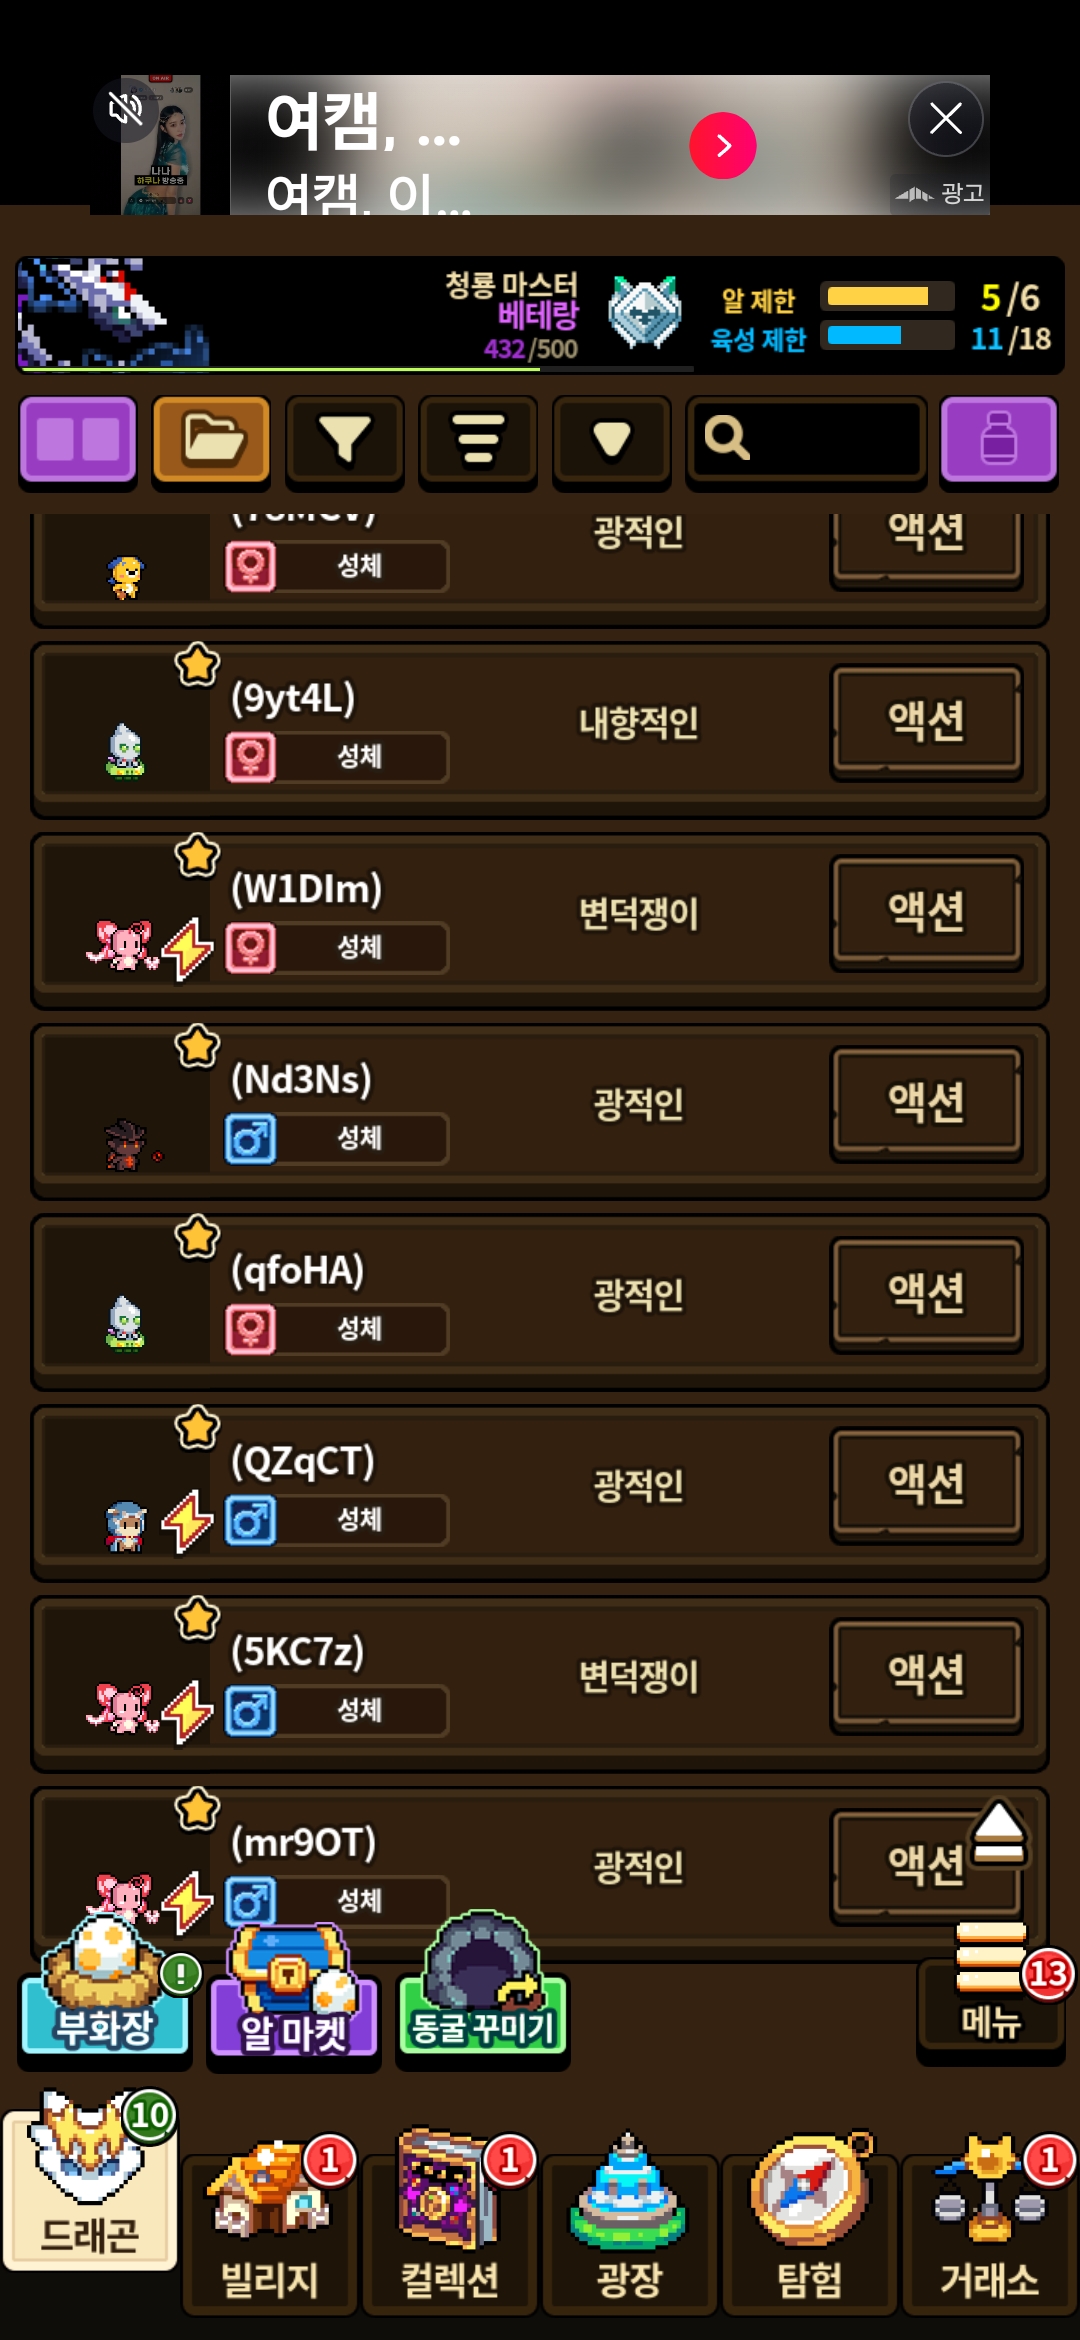Open the funnel filter options
The height and width of the screenshot is (2340, 1080).
344,440
